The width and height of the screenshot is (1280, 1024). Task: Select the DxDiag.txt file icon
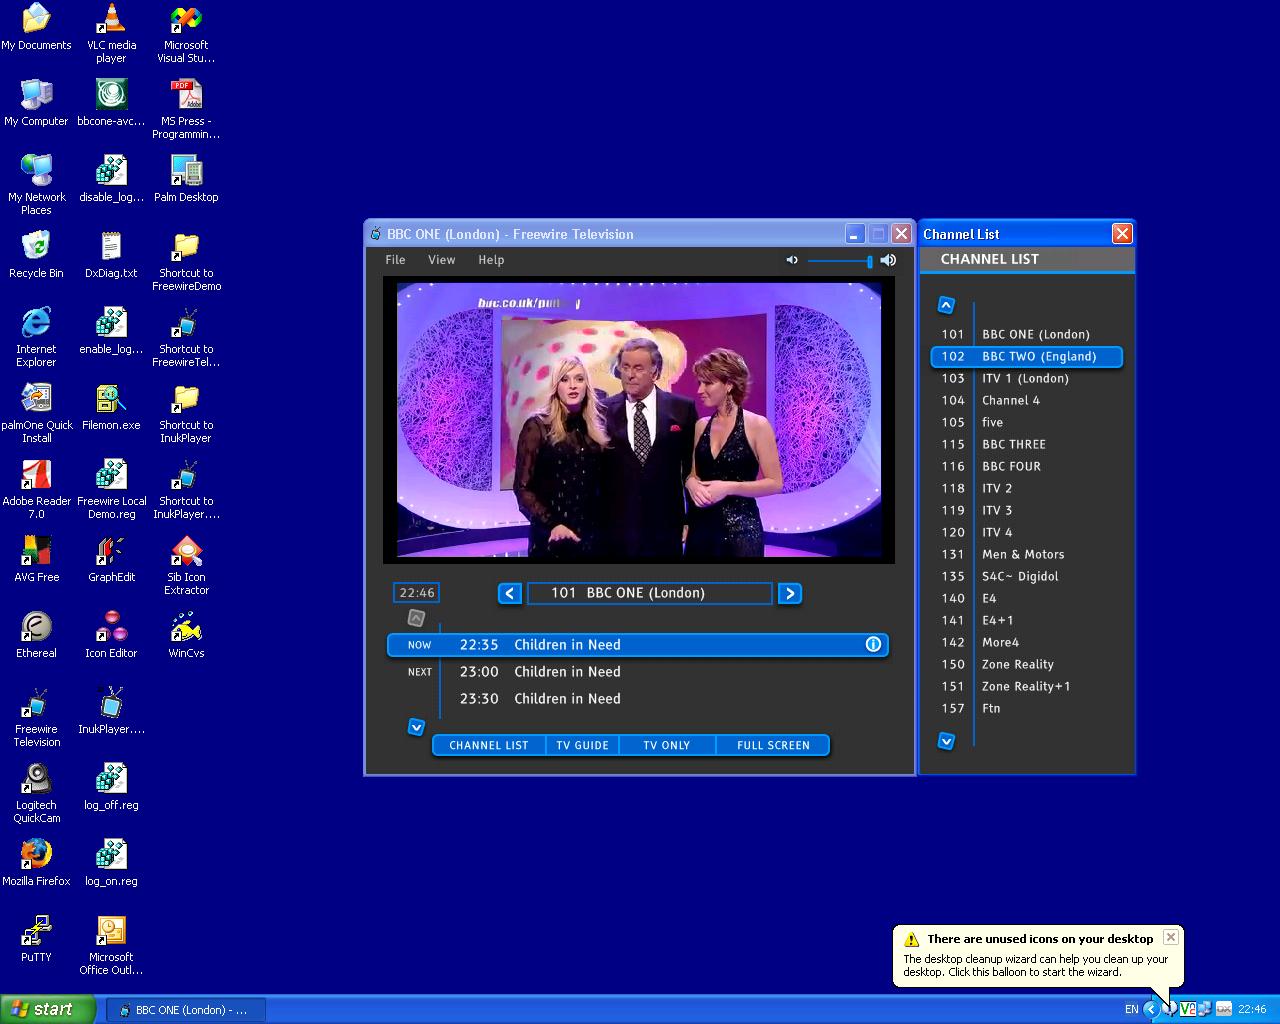111,256
